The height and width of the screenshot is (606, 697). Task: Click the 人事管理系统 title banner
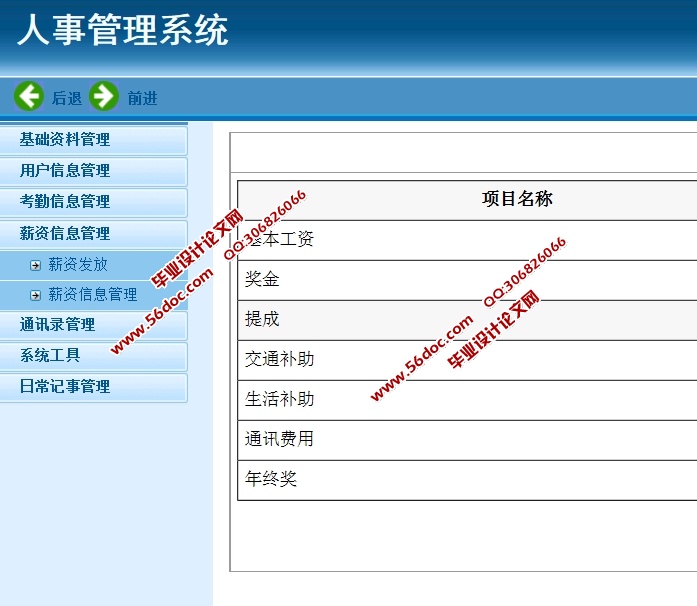[x=122, y=31]
